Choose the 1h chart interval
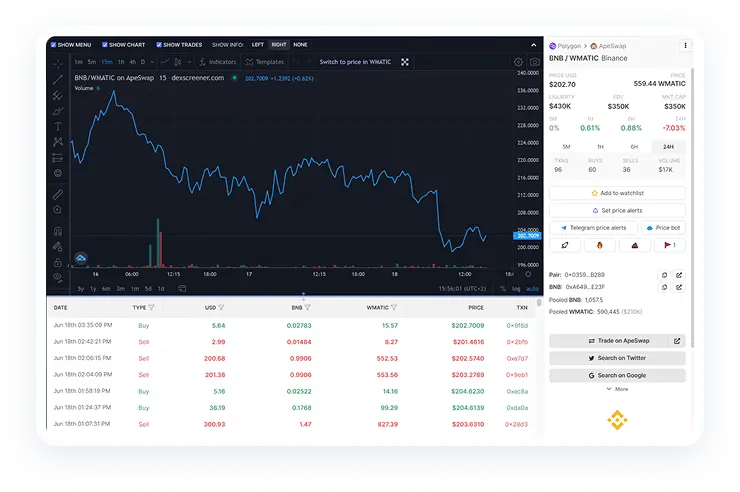The width and height of the screenshot is (740, 492). (121, 62)
